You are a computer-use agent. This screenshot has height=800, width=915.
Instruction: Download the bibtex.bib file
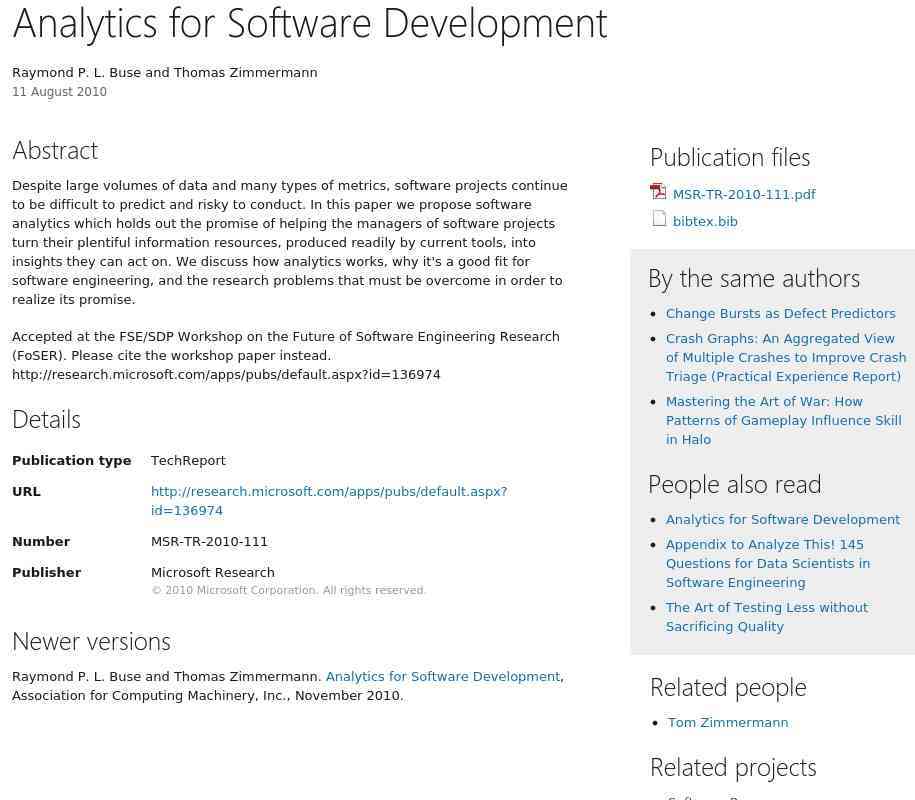(x=705, y=222)
